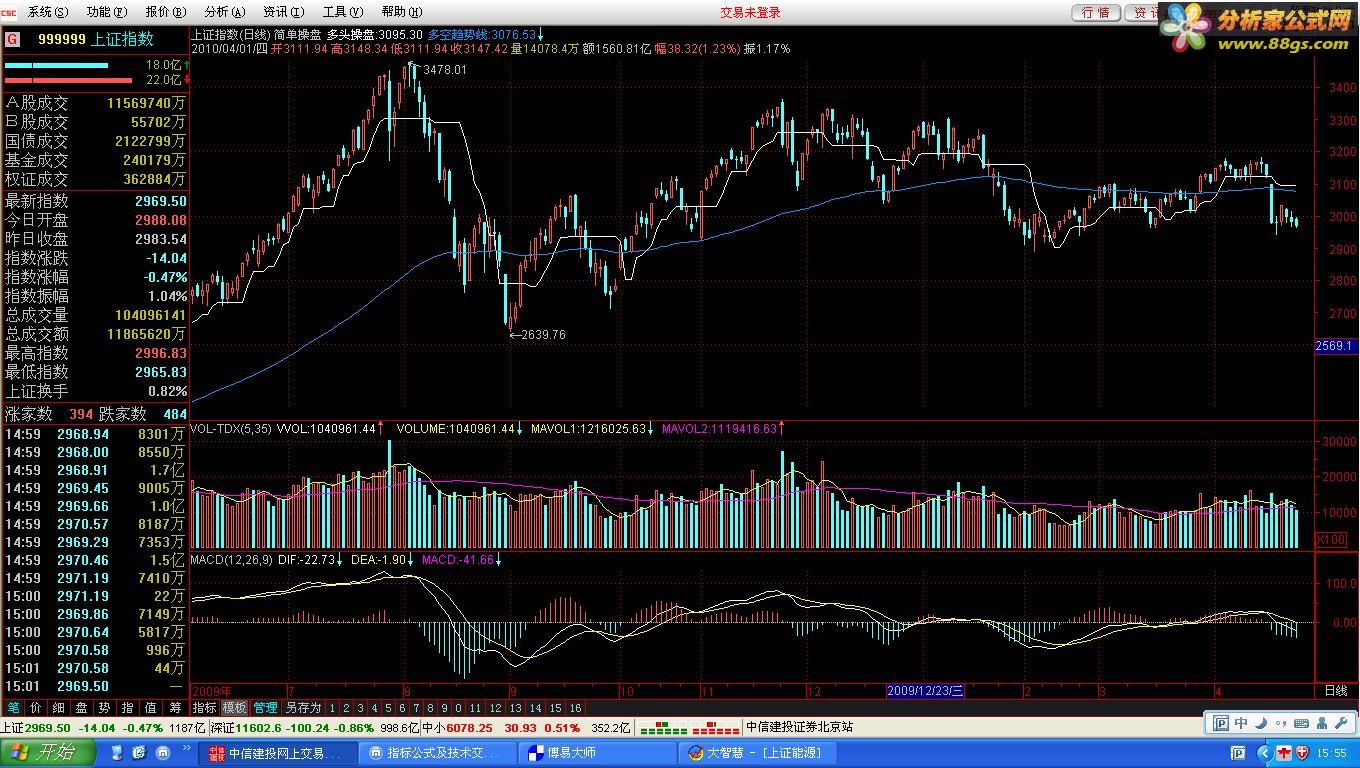The image size is (1360, 768).
Task: Open the 报价(B) menu
Action: [165, 12]
